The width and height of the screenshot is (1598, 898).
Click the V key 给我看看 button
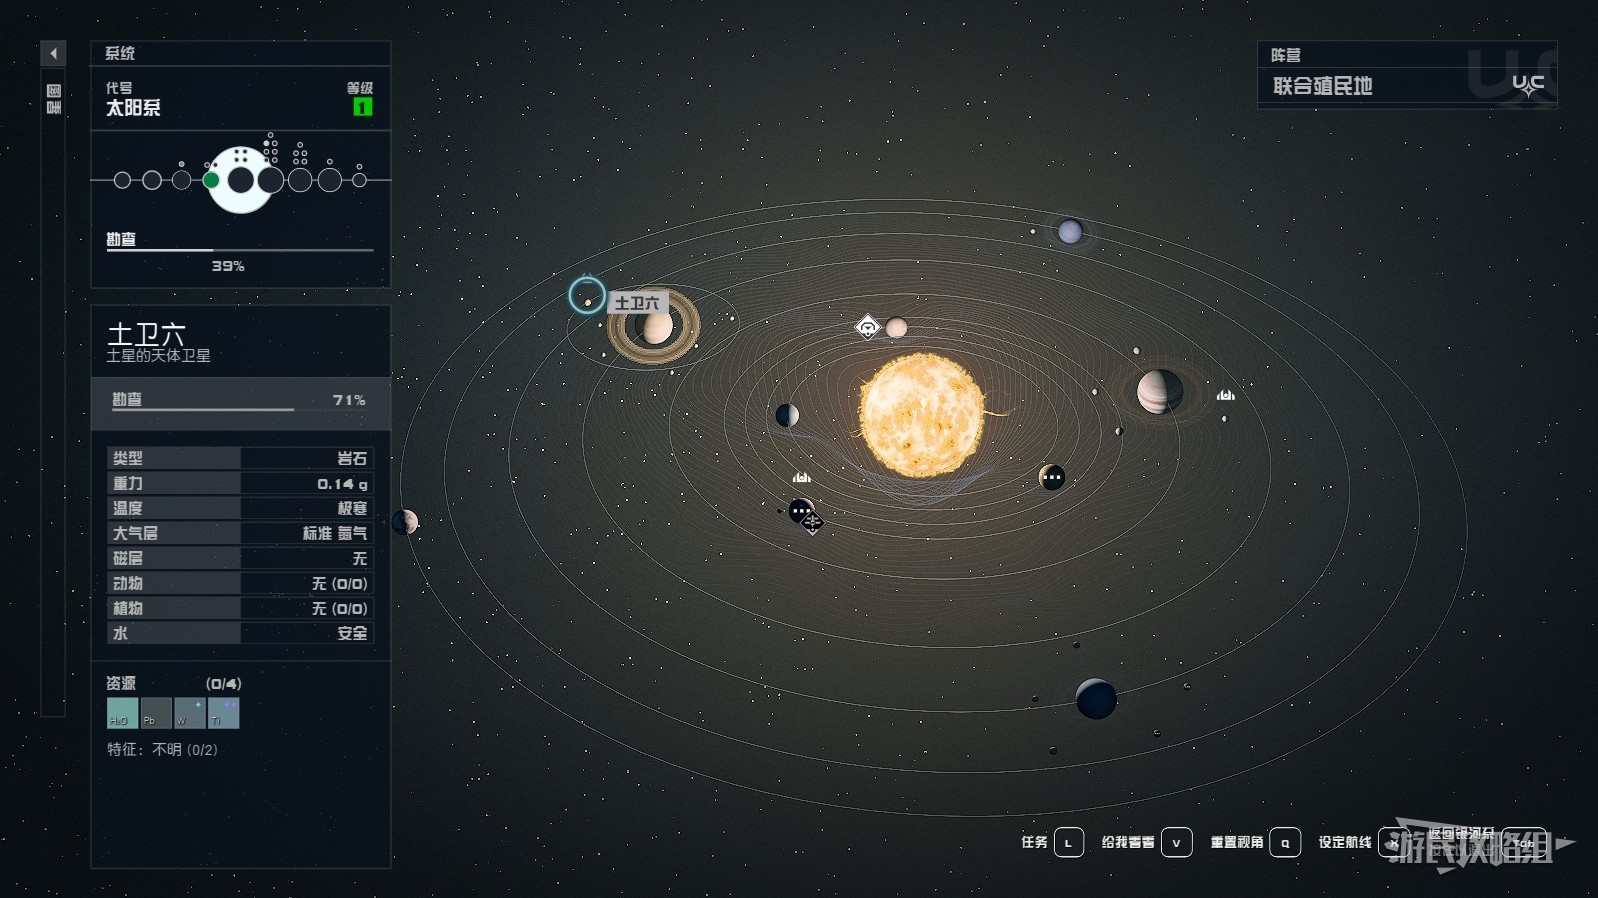1176,842
